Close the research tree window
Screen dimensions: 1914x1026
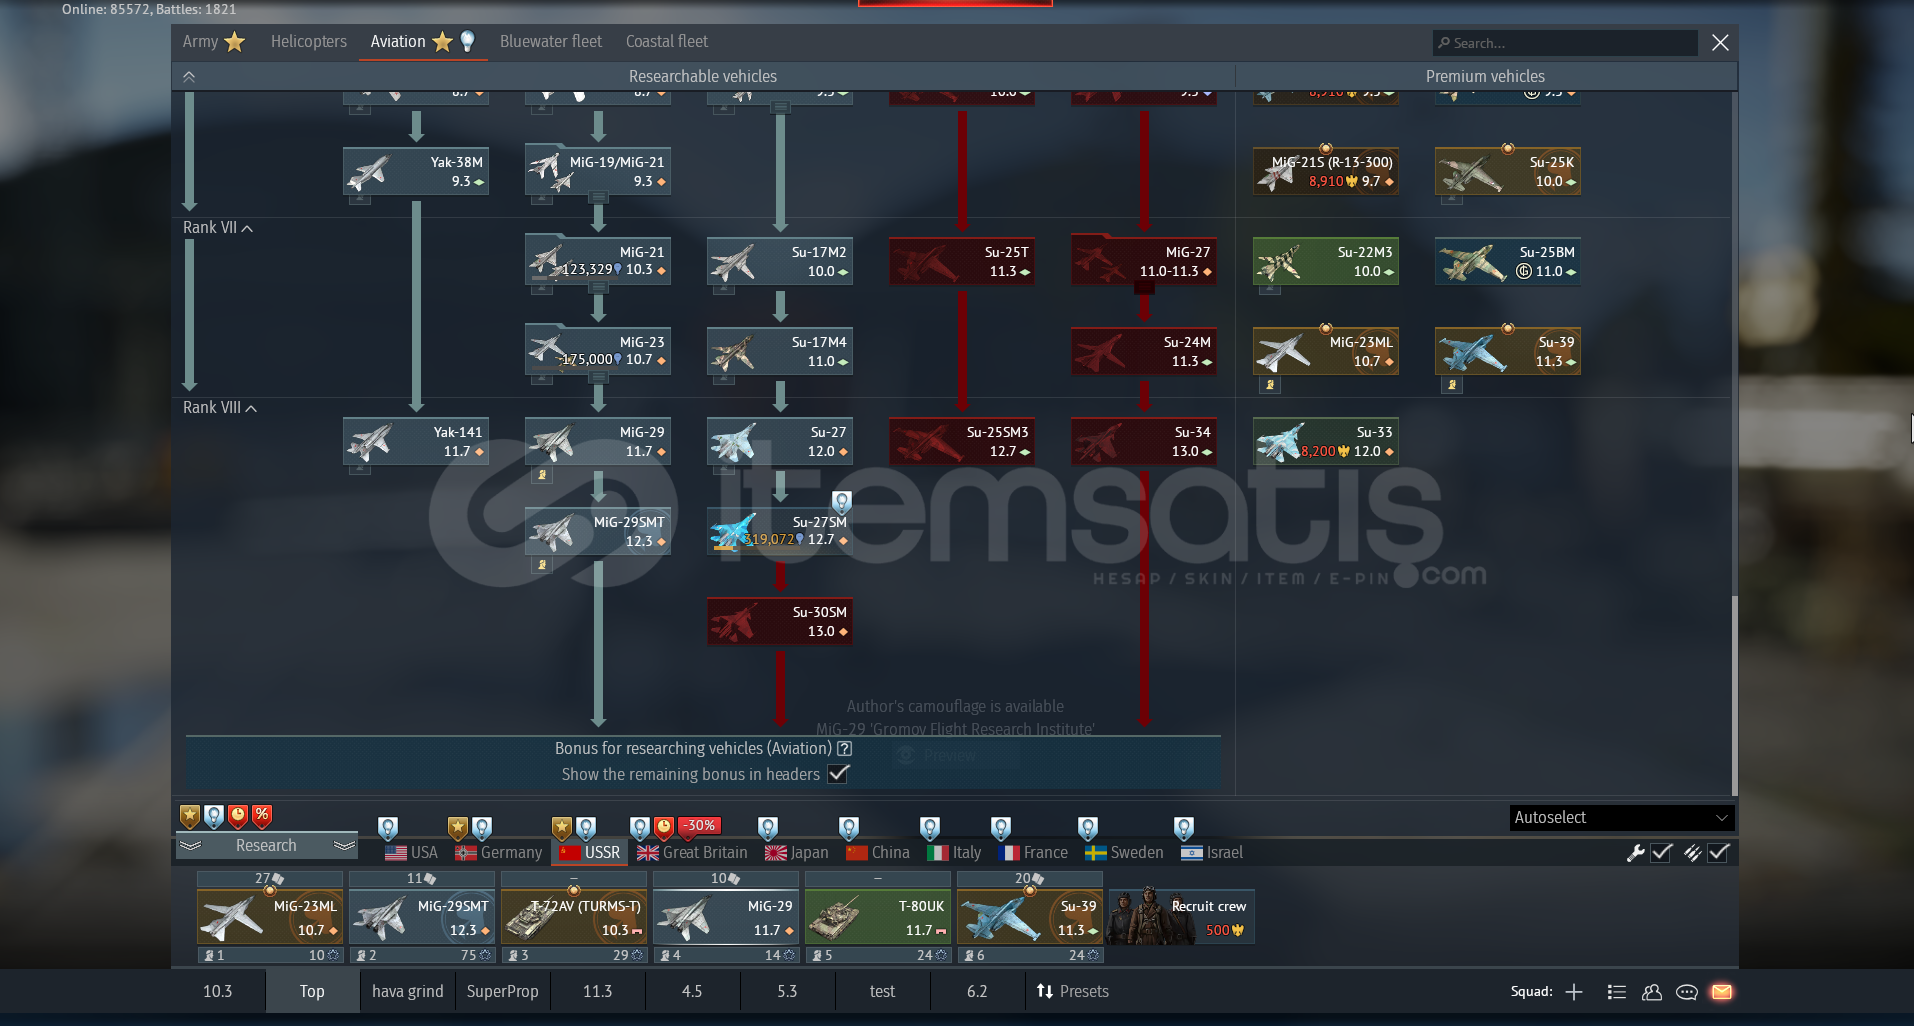point(1720,42)
